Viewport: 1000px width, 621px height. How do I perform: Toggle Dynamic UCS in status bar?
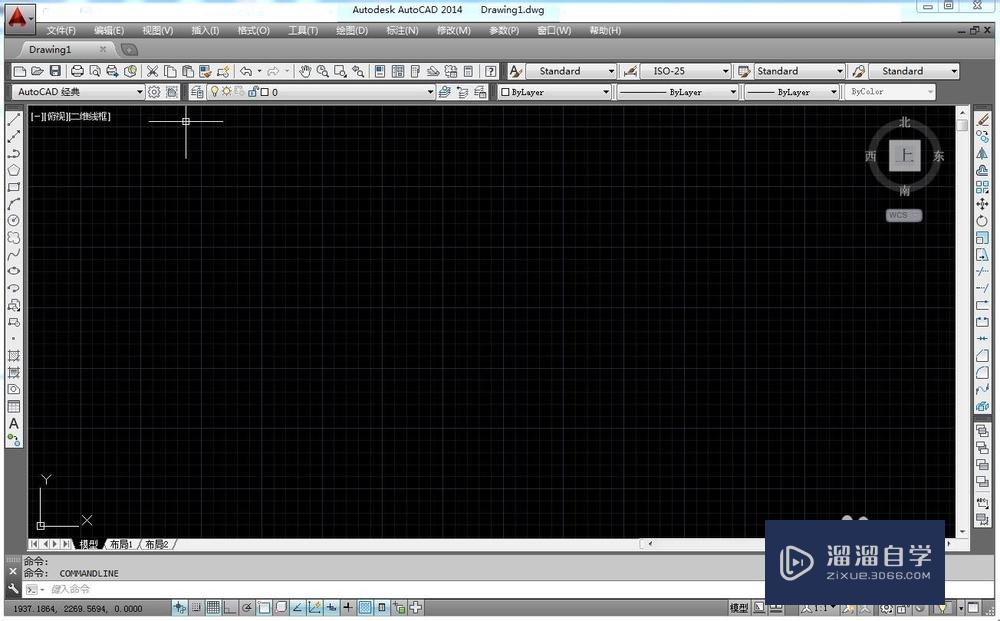point(314,608)
